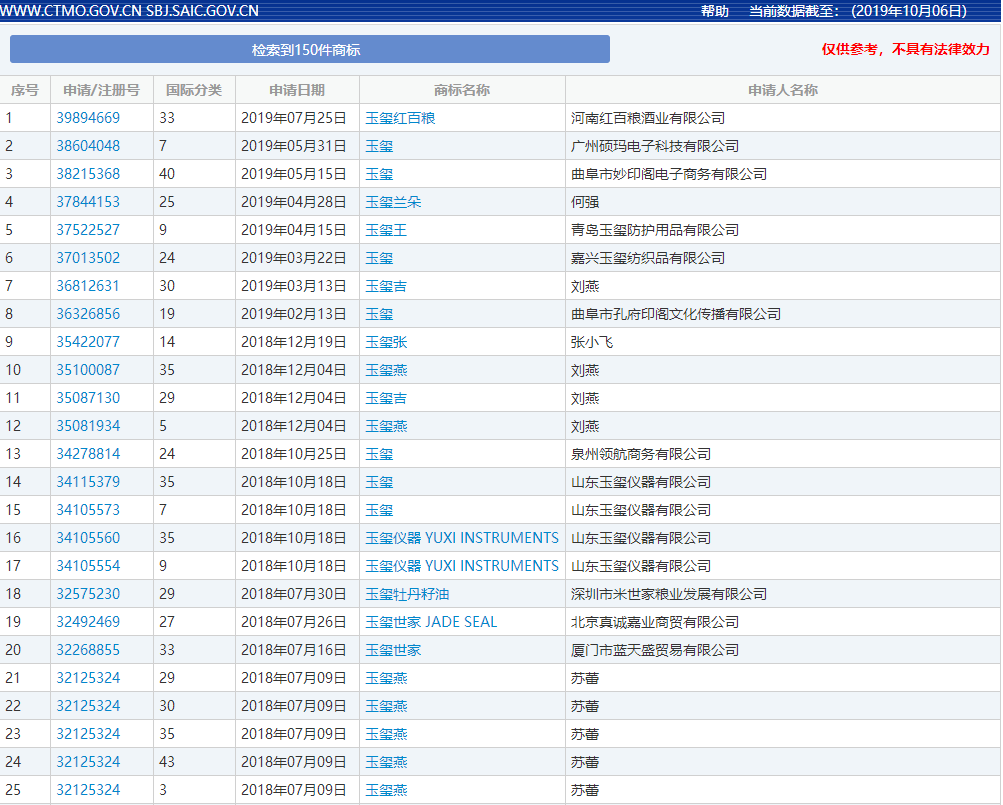Open registration number 36326856
Image resolution: width=1003 pixels, height=805 pixels.
(88, 314)
